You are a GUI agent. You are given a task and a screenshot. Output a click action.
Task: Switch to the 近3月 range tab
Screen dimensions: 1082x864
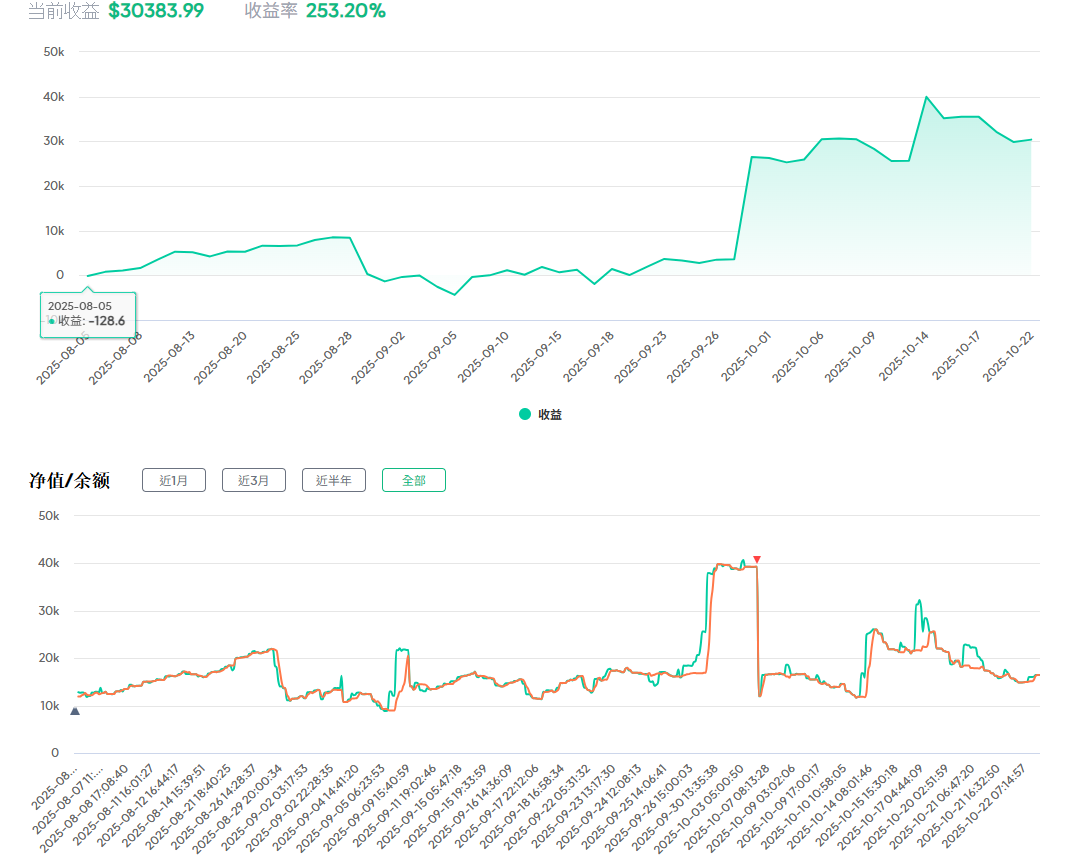[253, 480]
